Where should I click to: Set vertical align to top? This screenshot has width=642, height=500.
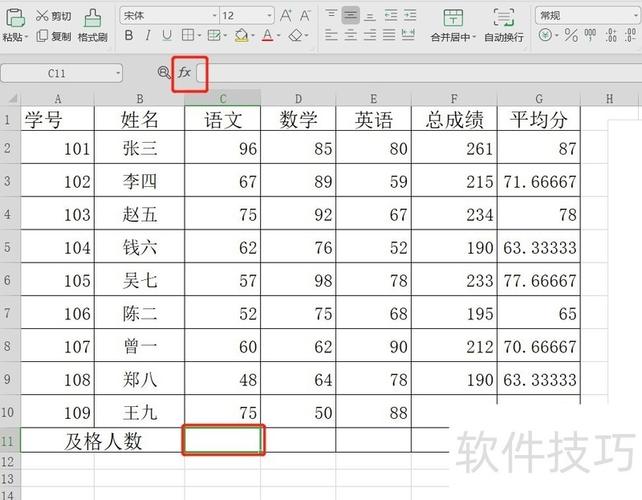pyautogui.click(x=331, y=15)
